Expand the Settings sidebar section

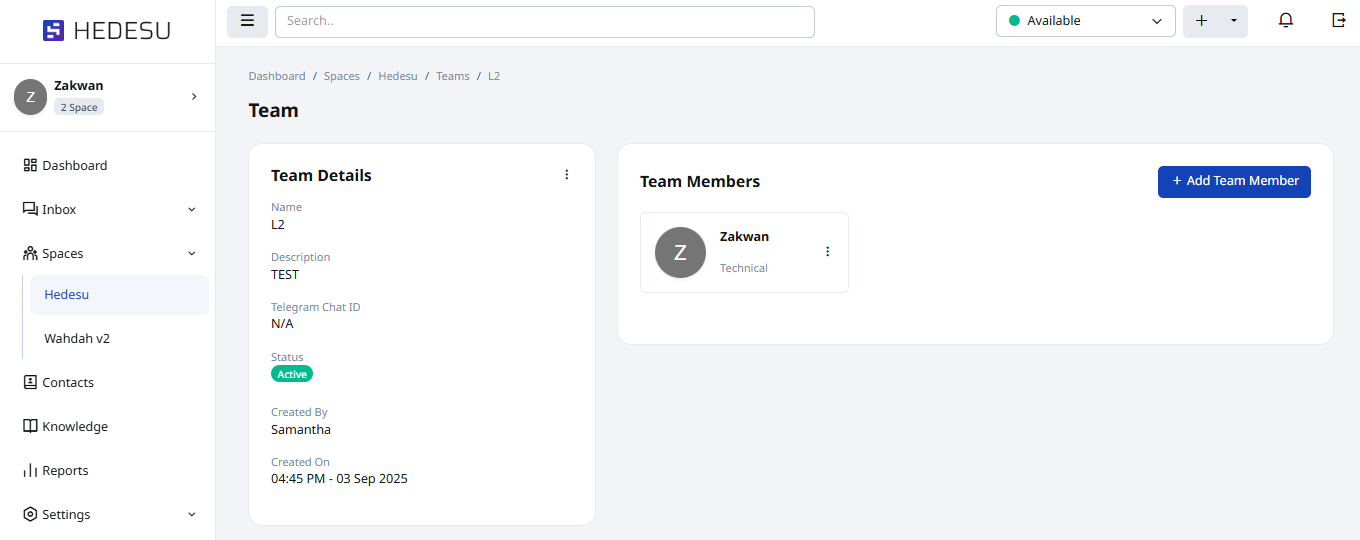192,515
